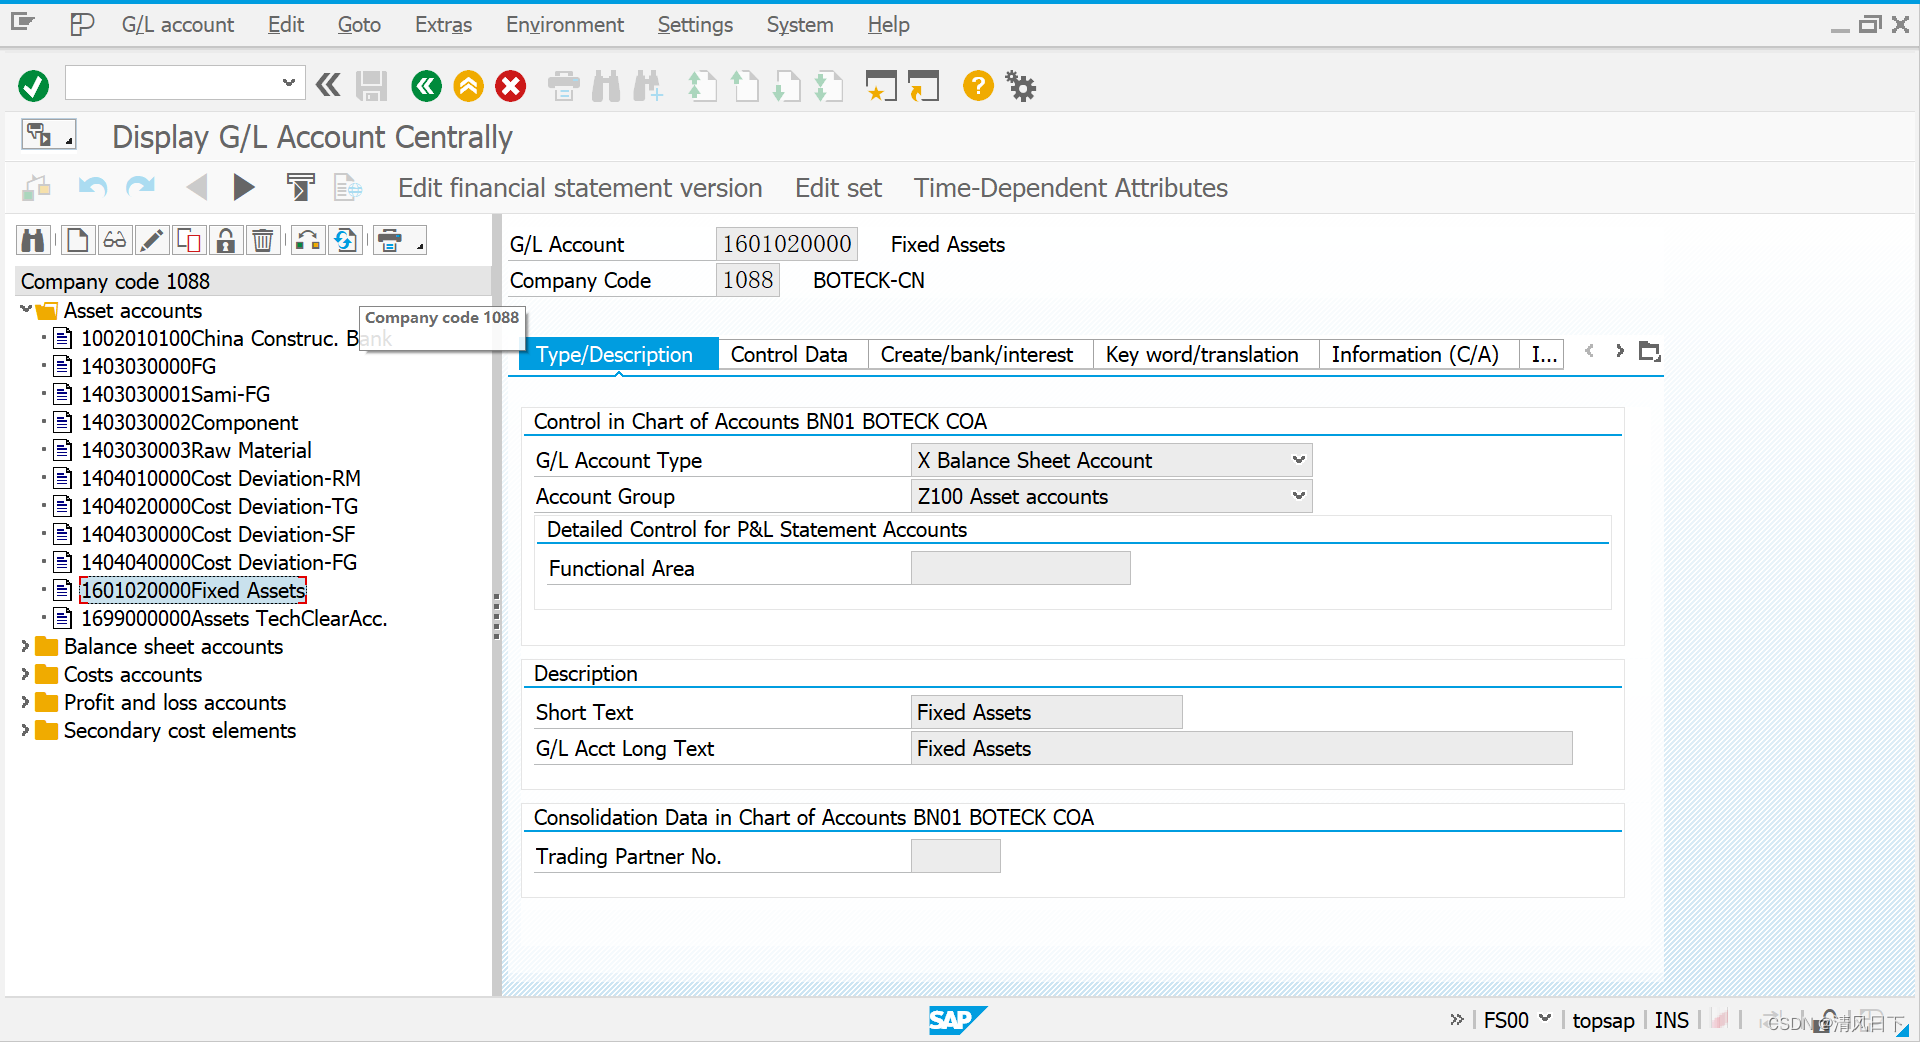Viewport: 1920px width, 1042px height.
Task: Expand the Balance sheet accounts folder
Action: tap(26, 646)
